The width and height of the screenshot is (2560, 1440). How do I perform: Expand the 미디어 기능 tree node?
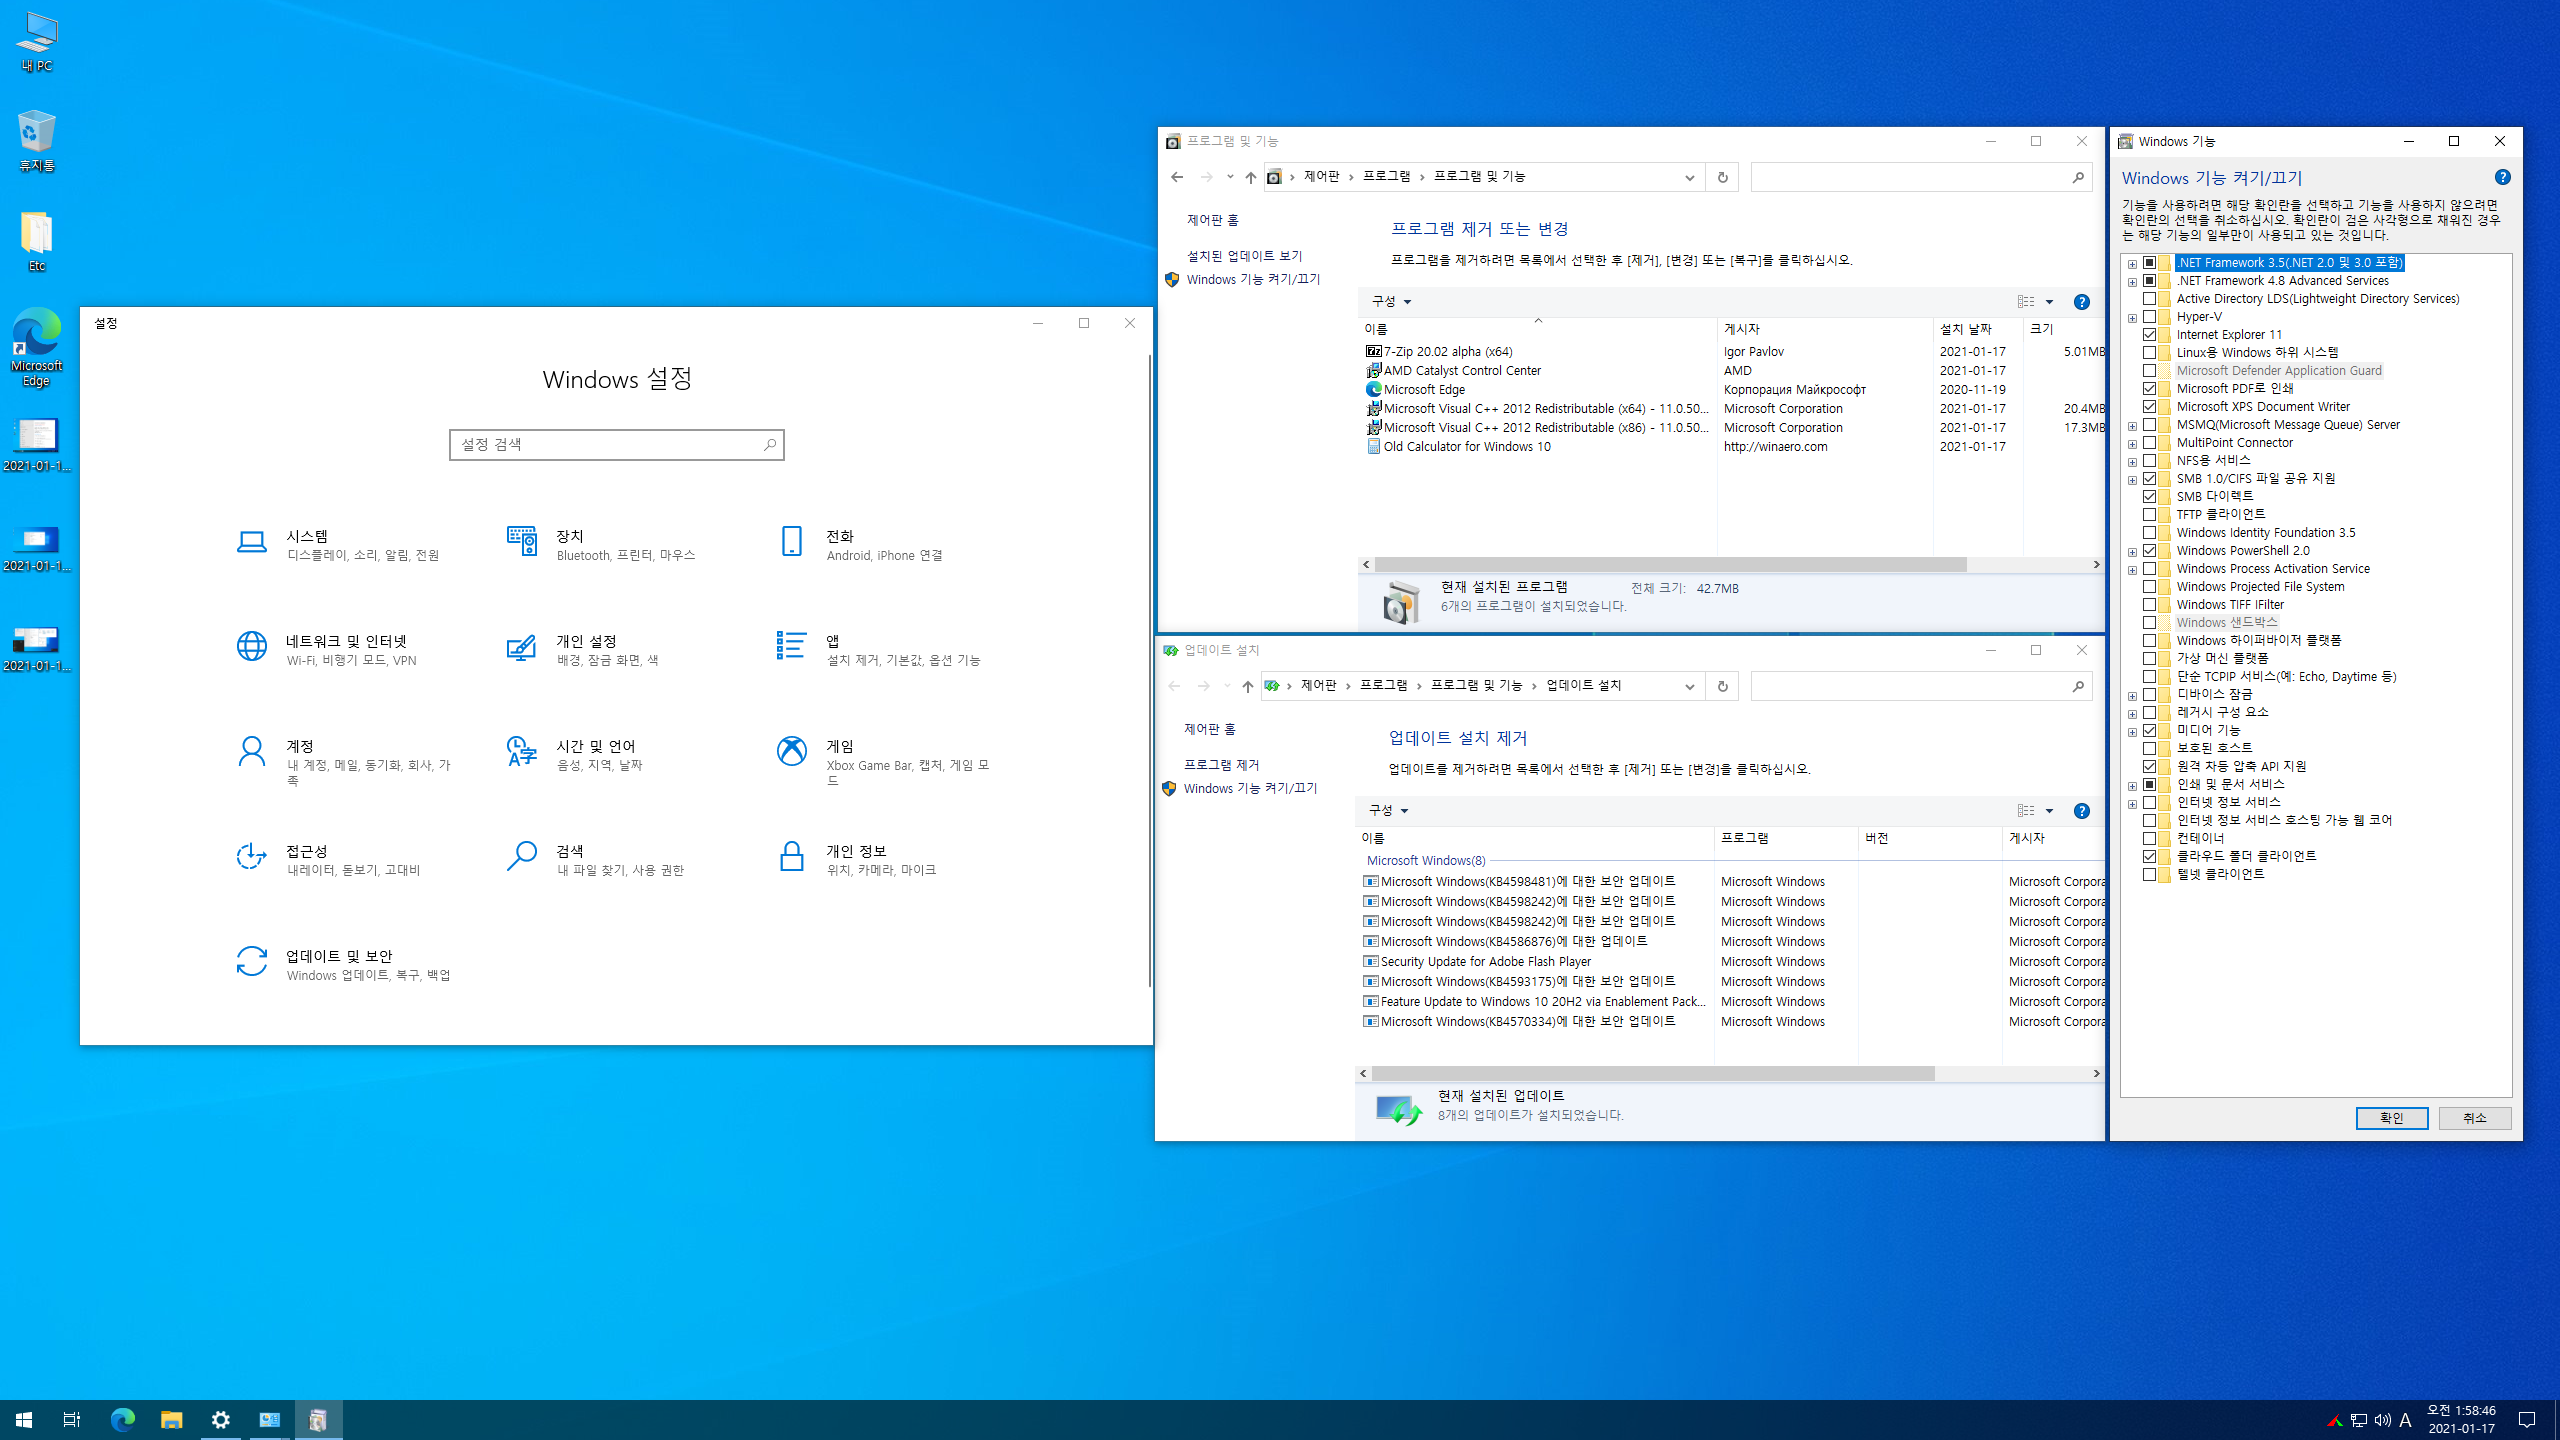pyautogui.click(x=2132, y=731)
